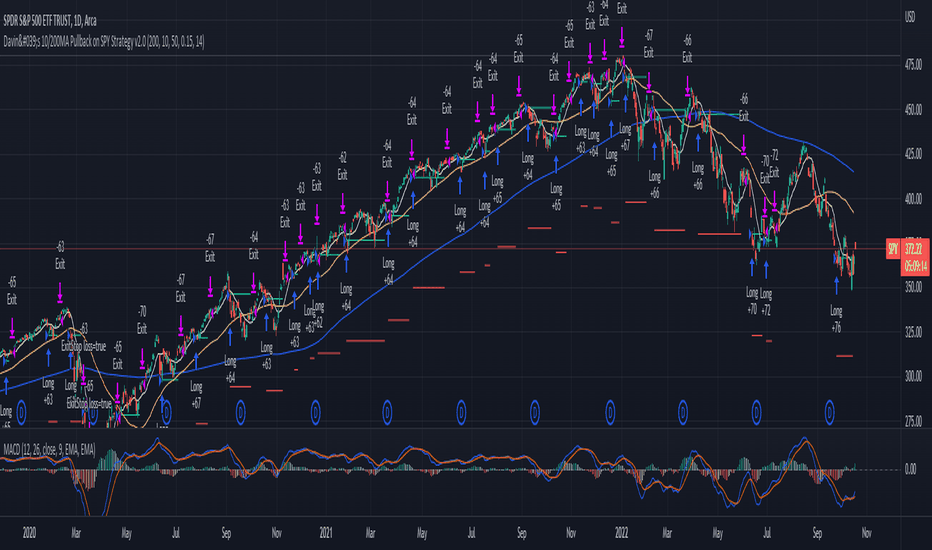The width and height of the screenshot is (932, 550).
Task: Click the dividend marker for December 2020
Action: (316, 411)
